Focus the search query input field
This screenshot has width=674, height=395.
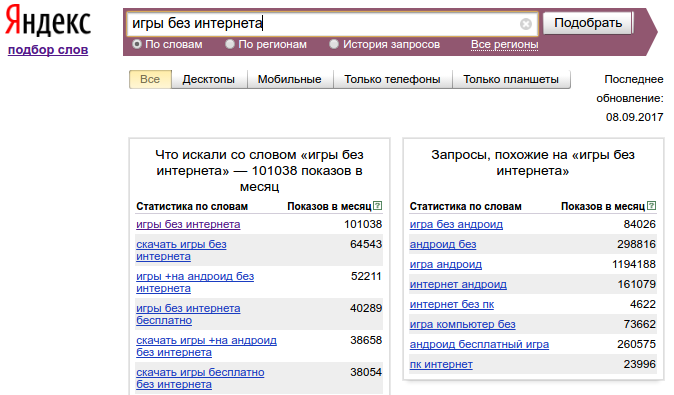(x=322, y=23)
